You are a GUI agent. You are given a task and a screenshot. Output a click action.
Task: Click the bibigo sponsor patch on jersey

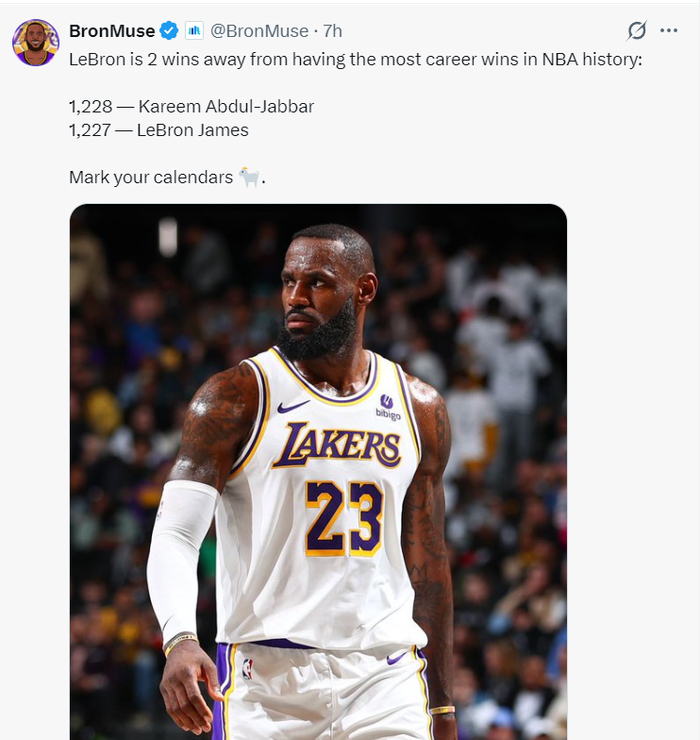387,407
